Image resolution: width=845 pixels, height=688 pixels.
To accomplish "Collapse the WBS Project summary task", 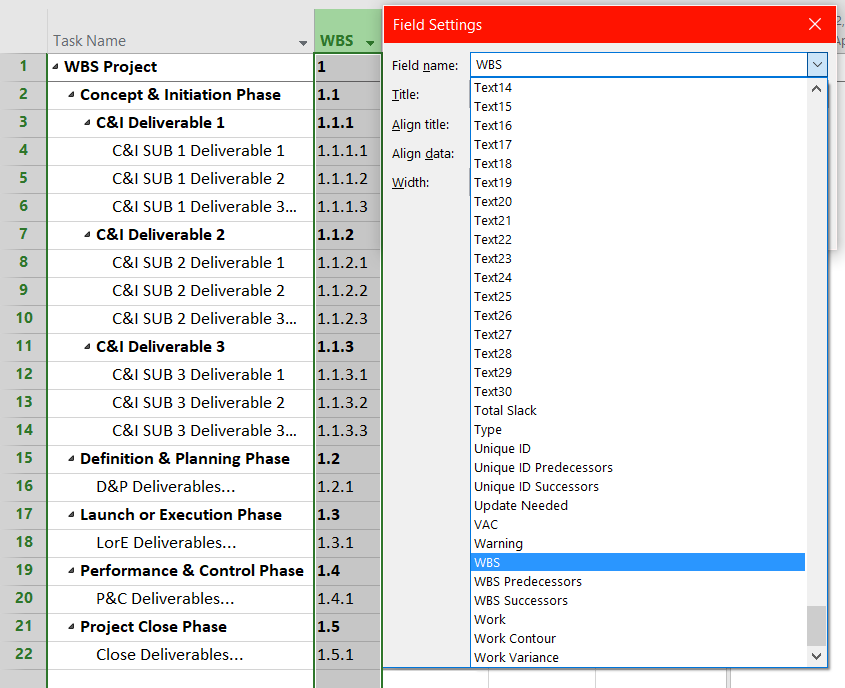I will pyautogui.click(x=55, y=67).
